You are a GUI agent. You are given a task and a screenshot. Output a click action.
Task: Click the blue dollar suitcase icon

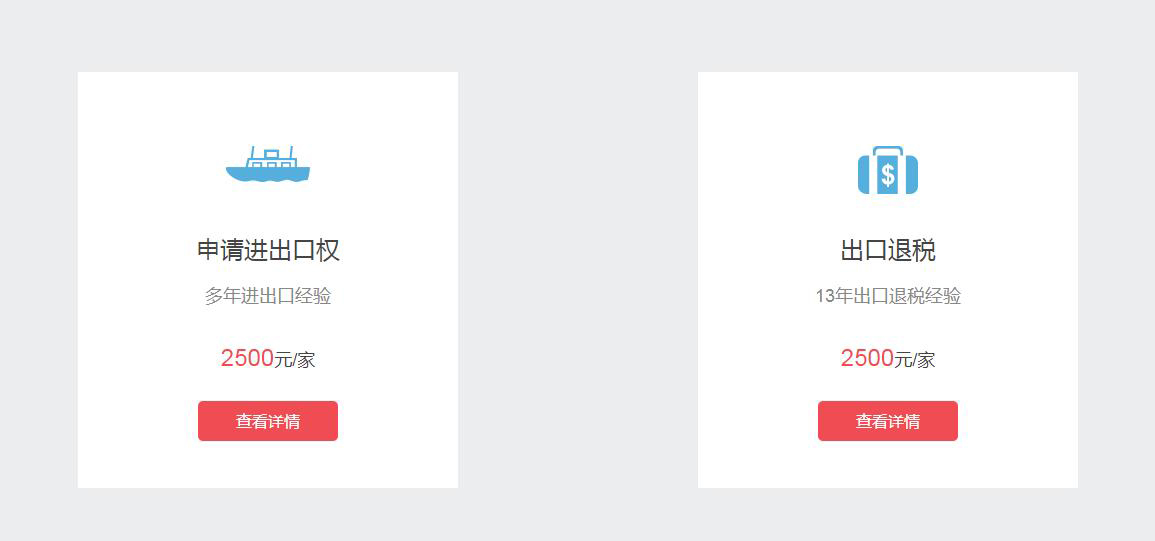click(x=888, y=171)
